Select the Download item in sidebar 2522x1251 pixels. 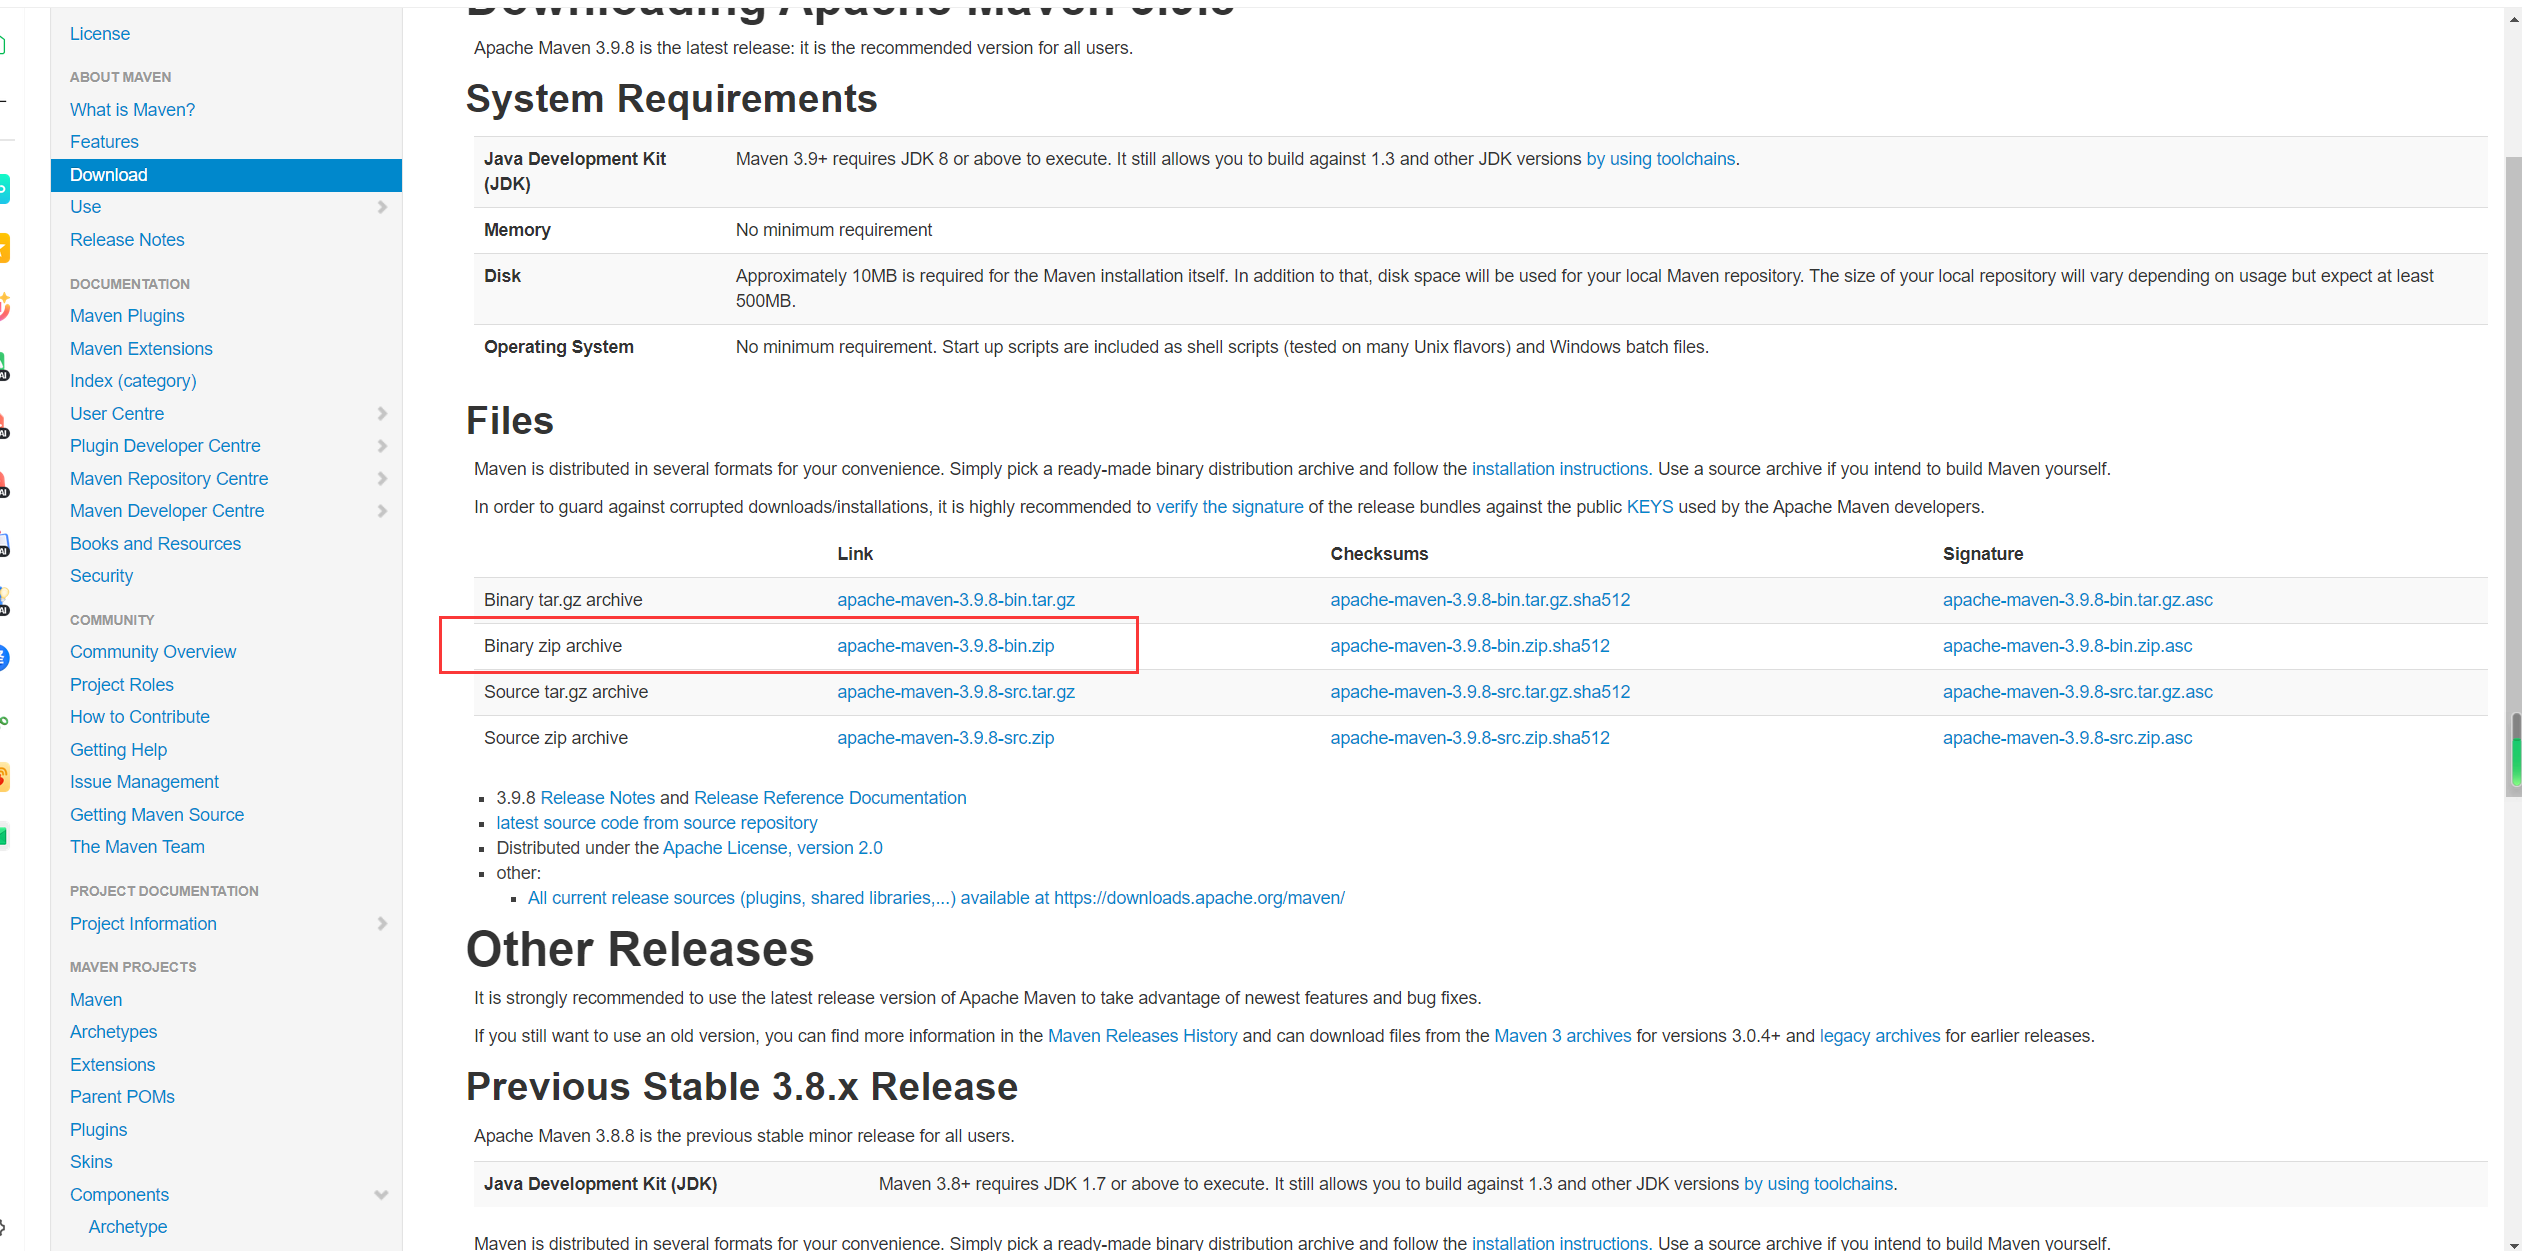click(x=109, y=175)
